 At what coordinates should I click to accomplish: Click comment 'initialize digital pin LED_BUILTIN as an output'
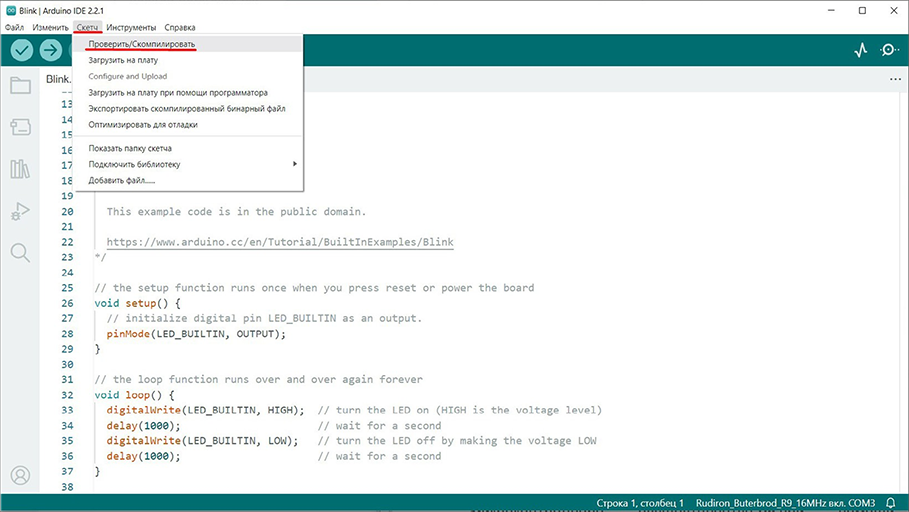tap(264, 318)
